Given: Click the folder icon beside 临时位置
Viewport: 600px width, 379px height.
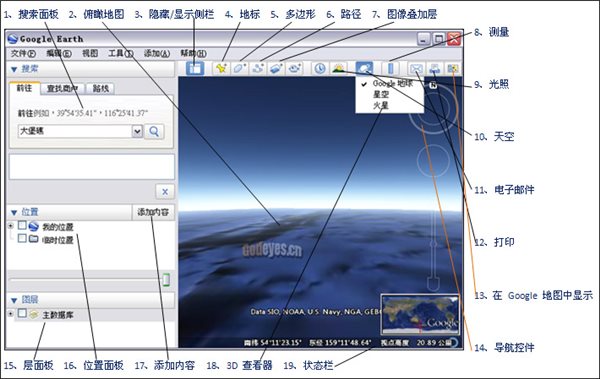Looking at the screenshot, I should coord(34,239).
